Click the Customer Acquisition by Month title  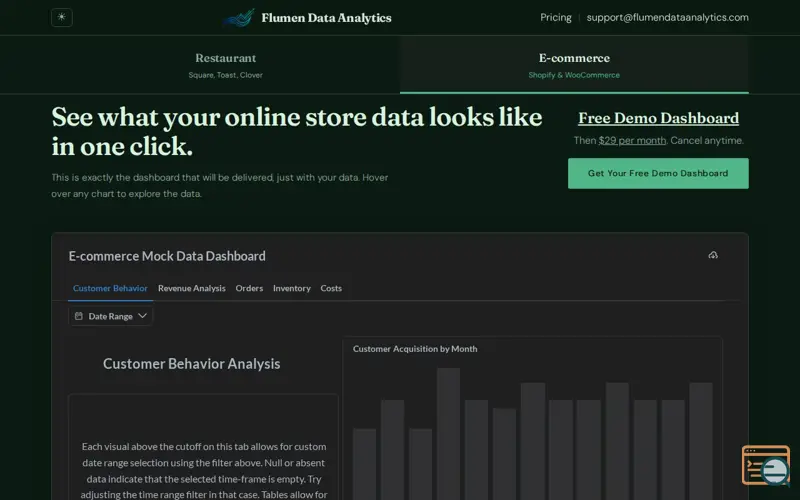415,349
